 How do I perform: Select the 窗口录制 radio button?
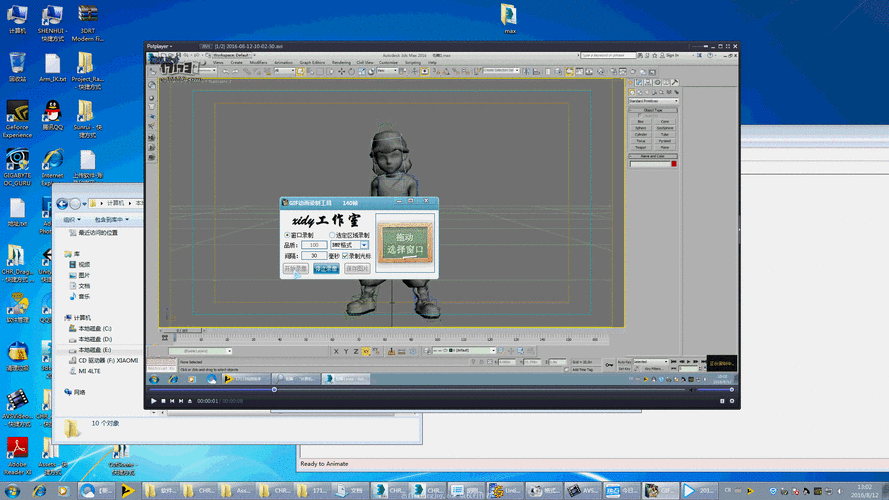click(287, 235)
